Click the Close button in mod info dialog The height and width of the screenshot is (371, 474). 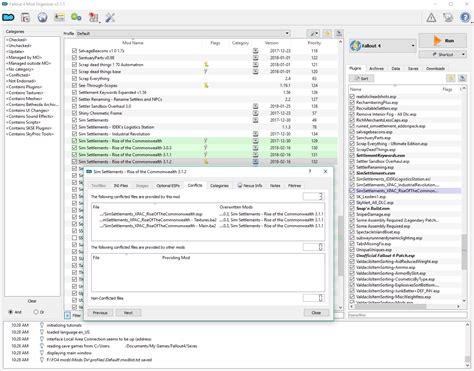click(x=316, y=313)
